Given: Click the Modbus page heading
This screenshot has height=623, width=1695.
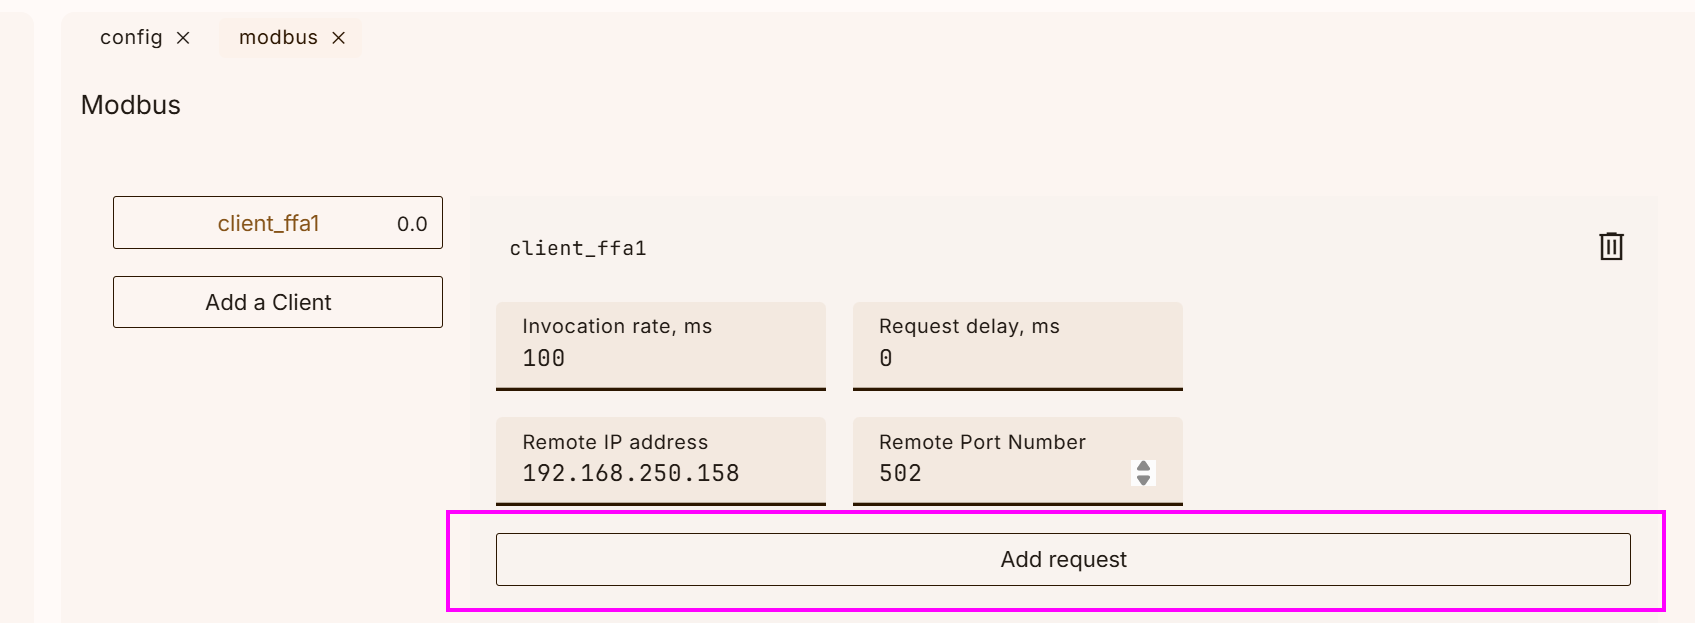Looking at the screenshot, I should [x=131, y=105].
